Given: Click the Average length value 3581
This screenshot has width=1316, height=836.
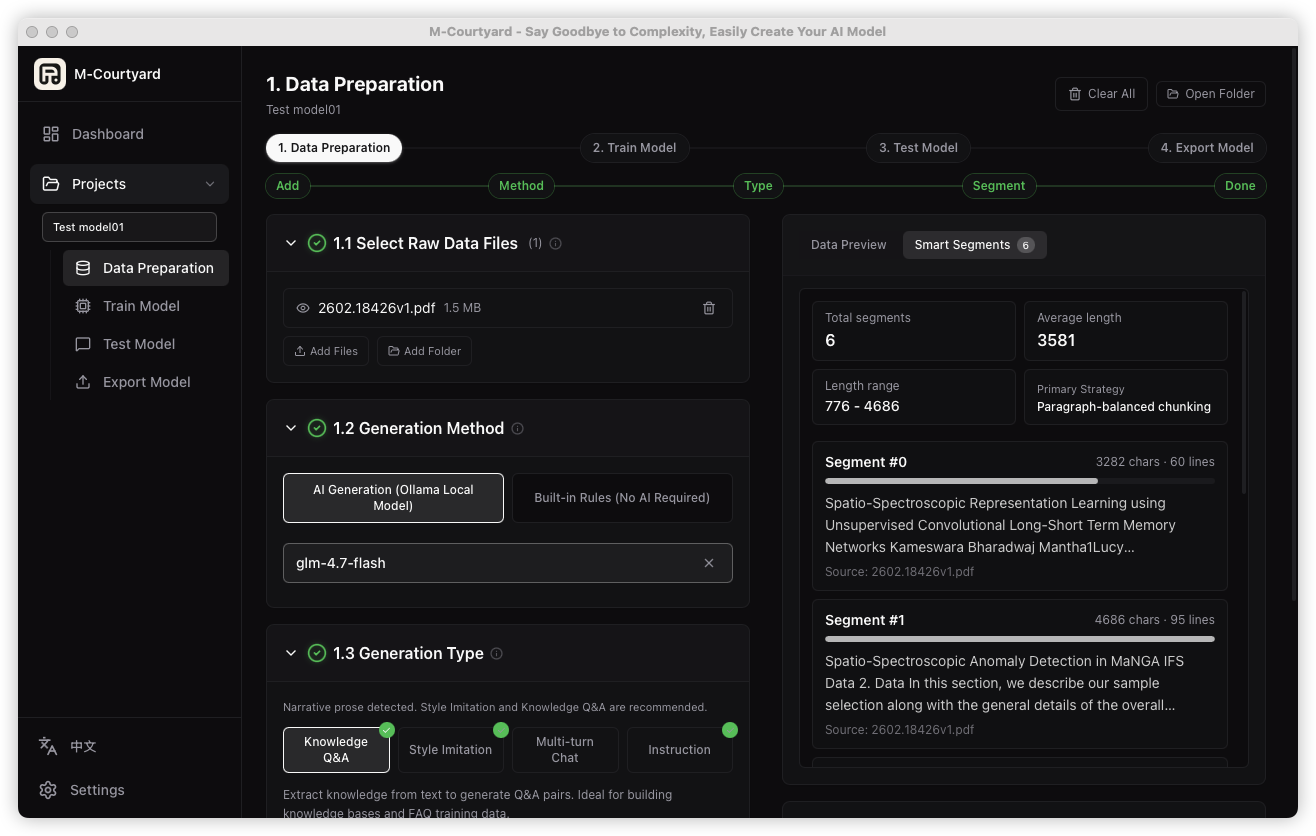Looking at the screenshot, I should pyautogui.click(x=1056, y=340).
